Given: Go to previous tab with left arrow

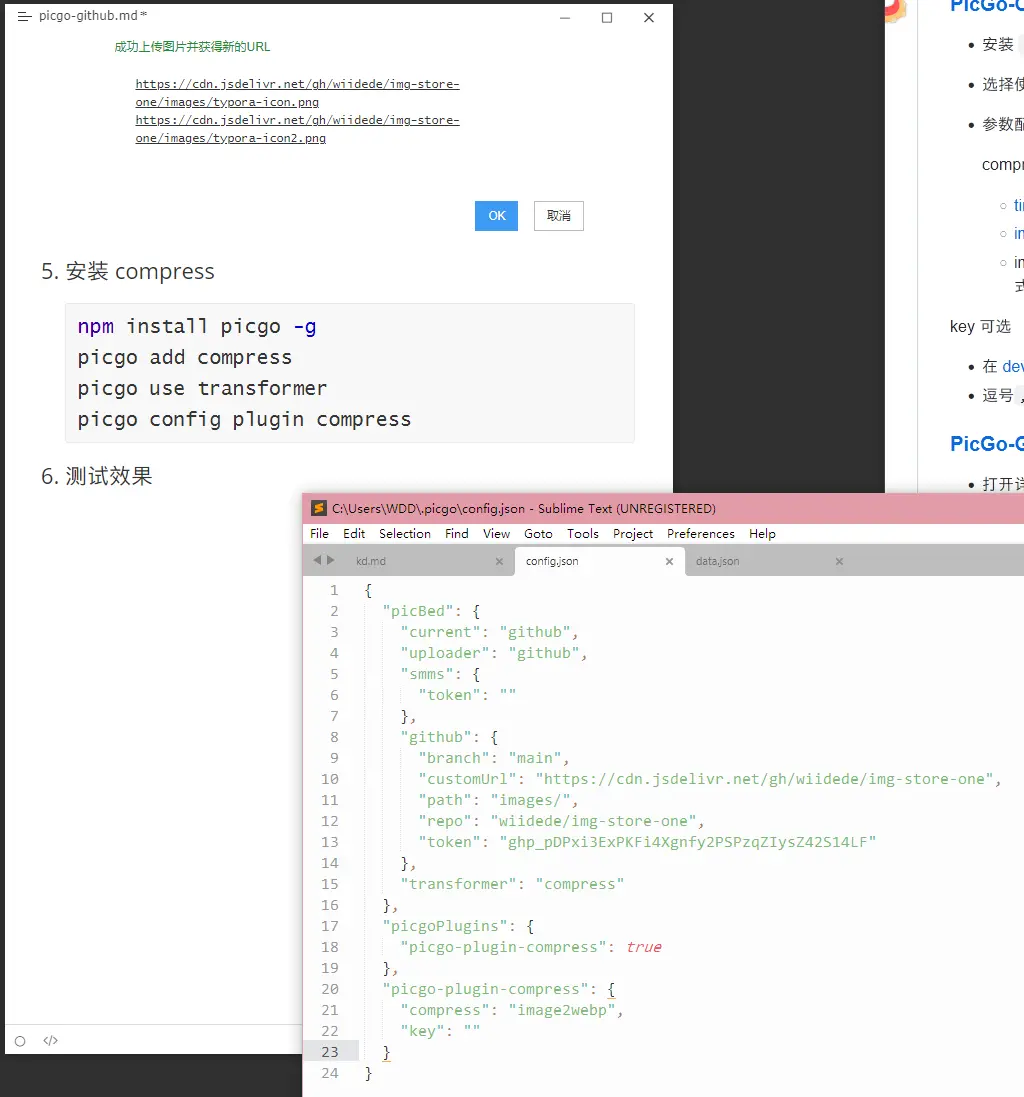Looking at the screenshot, I should coord(317,560).
